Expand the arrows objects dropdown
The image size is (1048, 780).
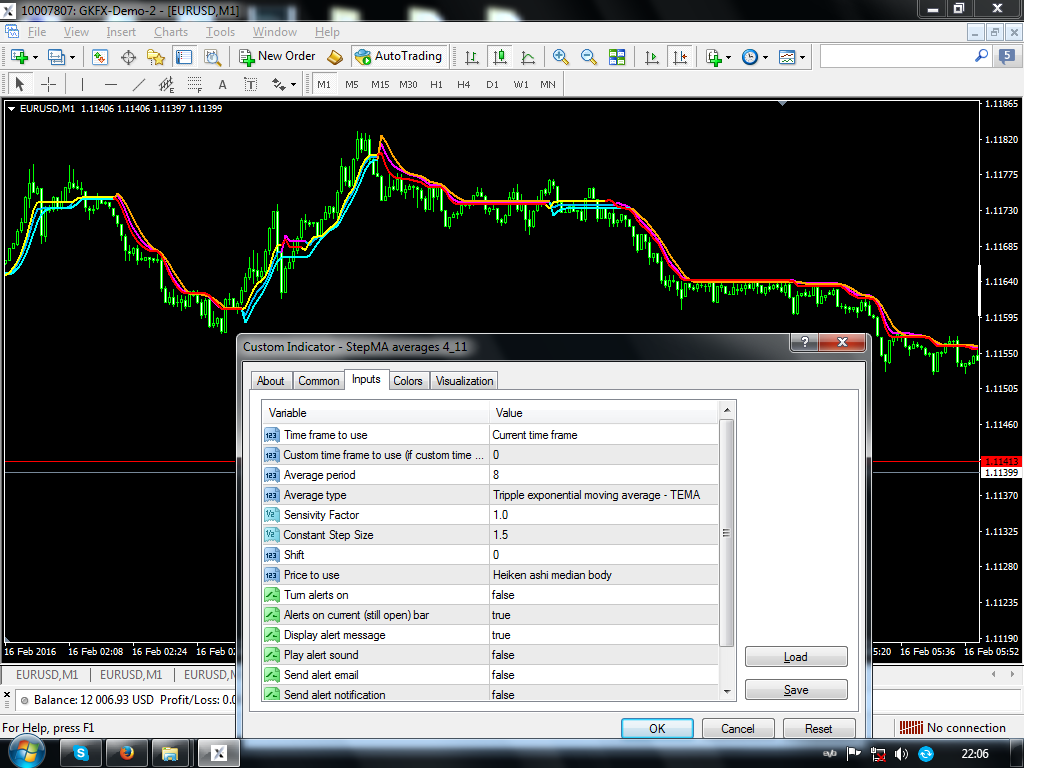click(293, 85)
